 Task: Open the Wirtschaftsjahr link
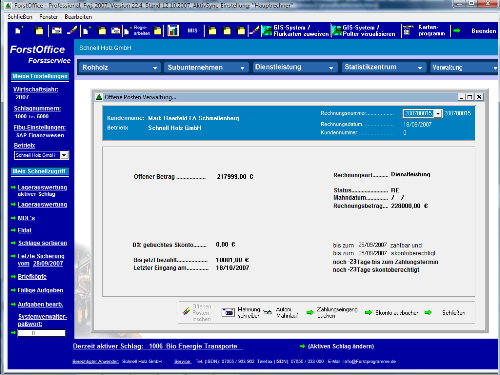point(36,89)
